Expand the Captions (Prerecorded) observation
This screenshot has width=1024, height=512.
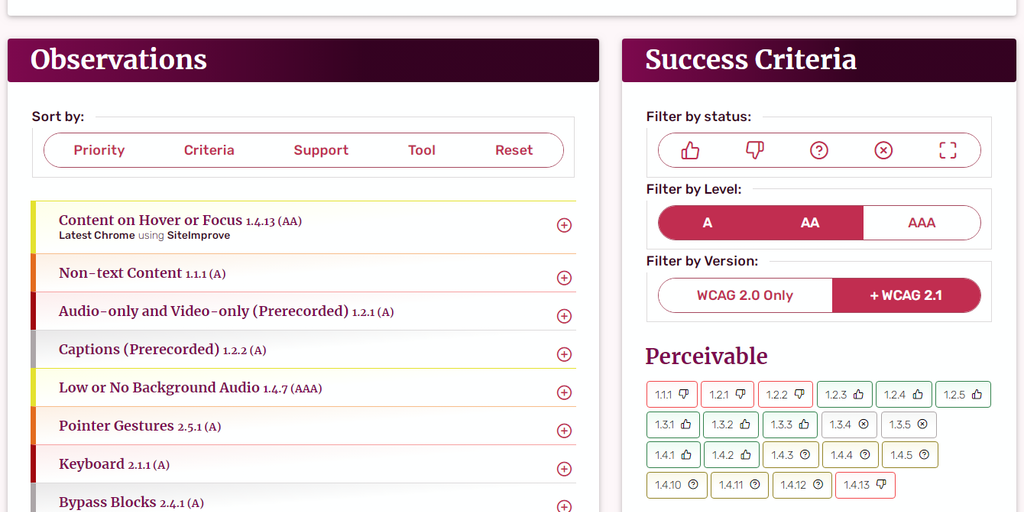tap(564, 354)
